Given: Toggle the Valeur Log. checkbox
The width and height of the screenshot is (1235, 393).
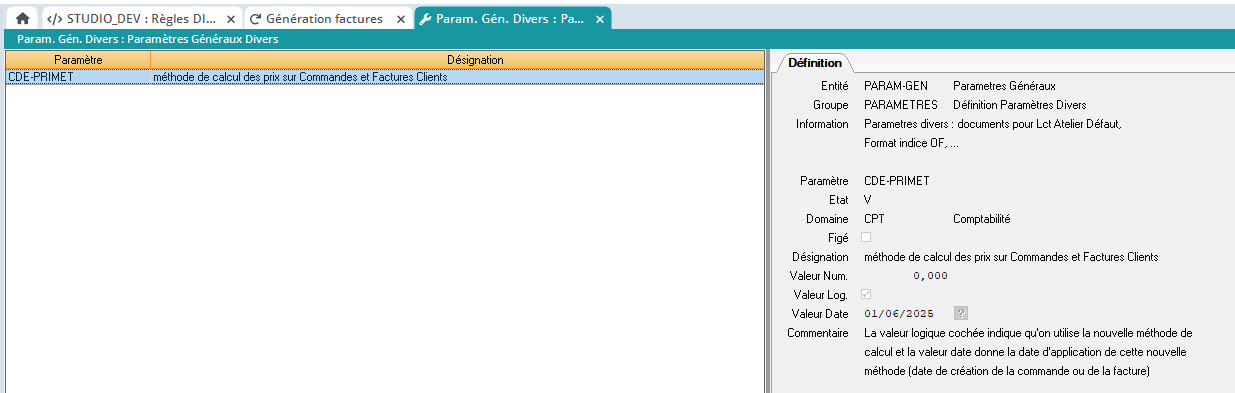Looking at the screenshot, I should click(866, 295).
